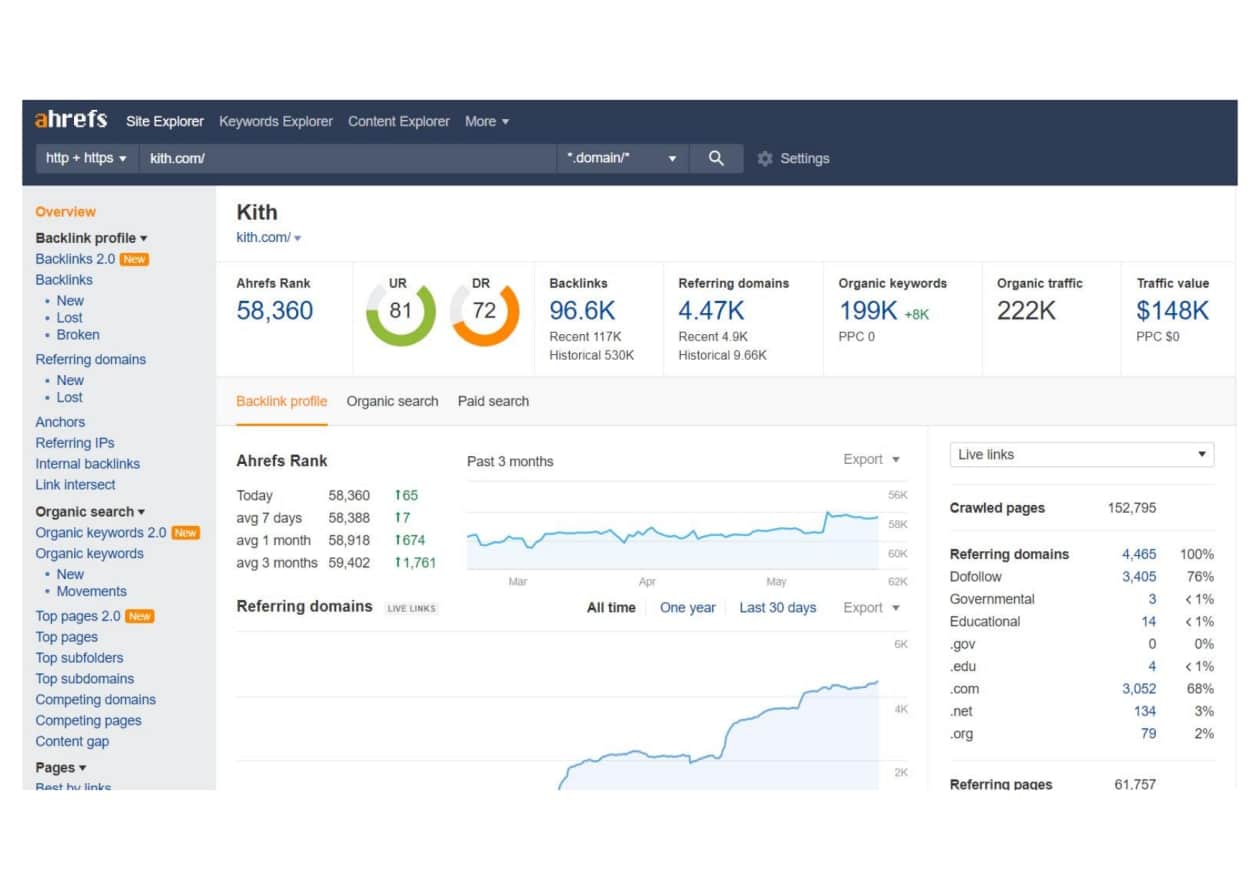Screen dimensions: 1260x890
Task: Open Top pages 2.0 in the sidebar
Action: (x=78, y=616)
